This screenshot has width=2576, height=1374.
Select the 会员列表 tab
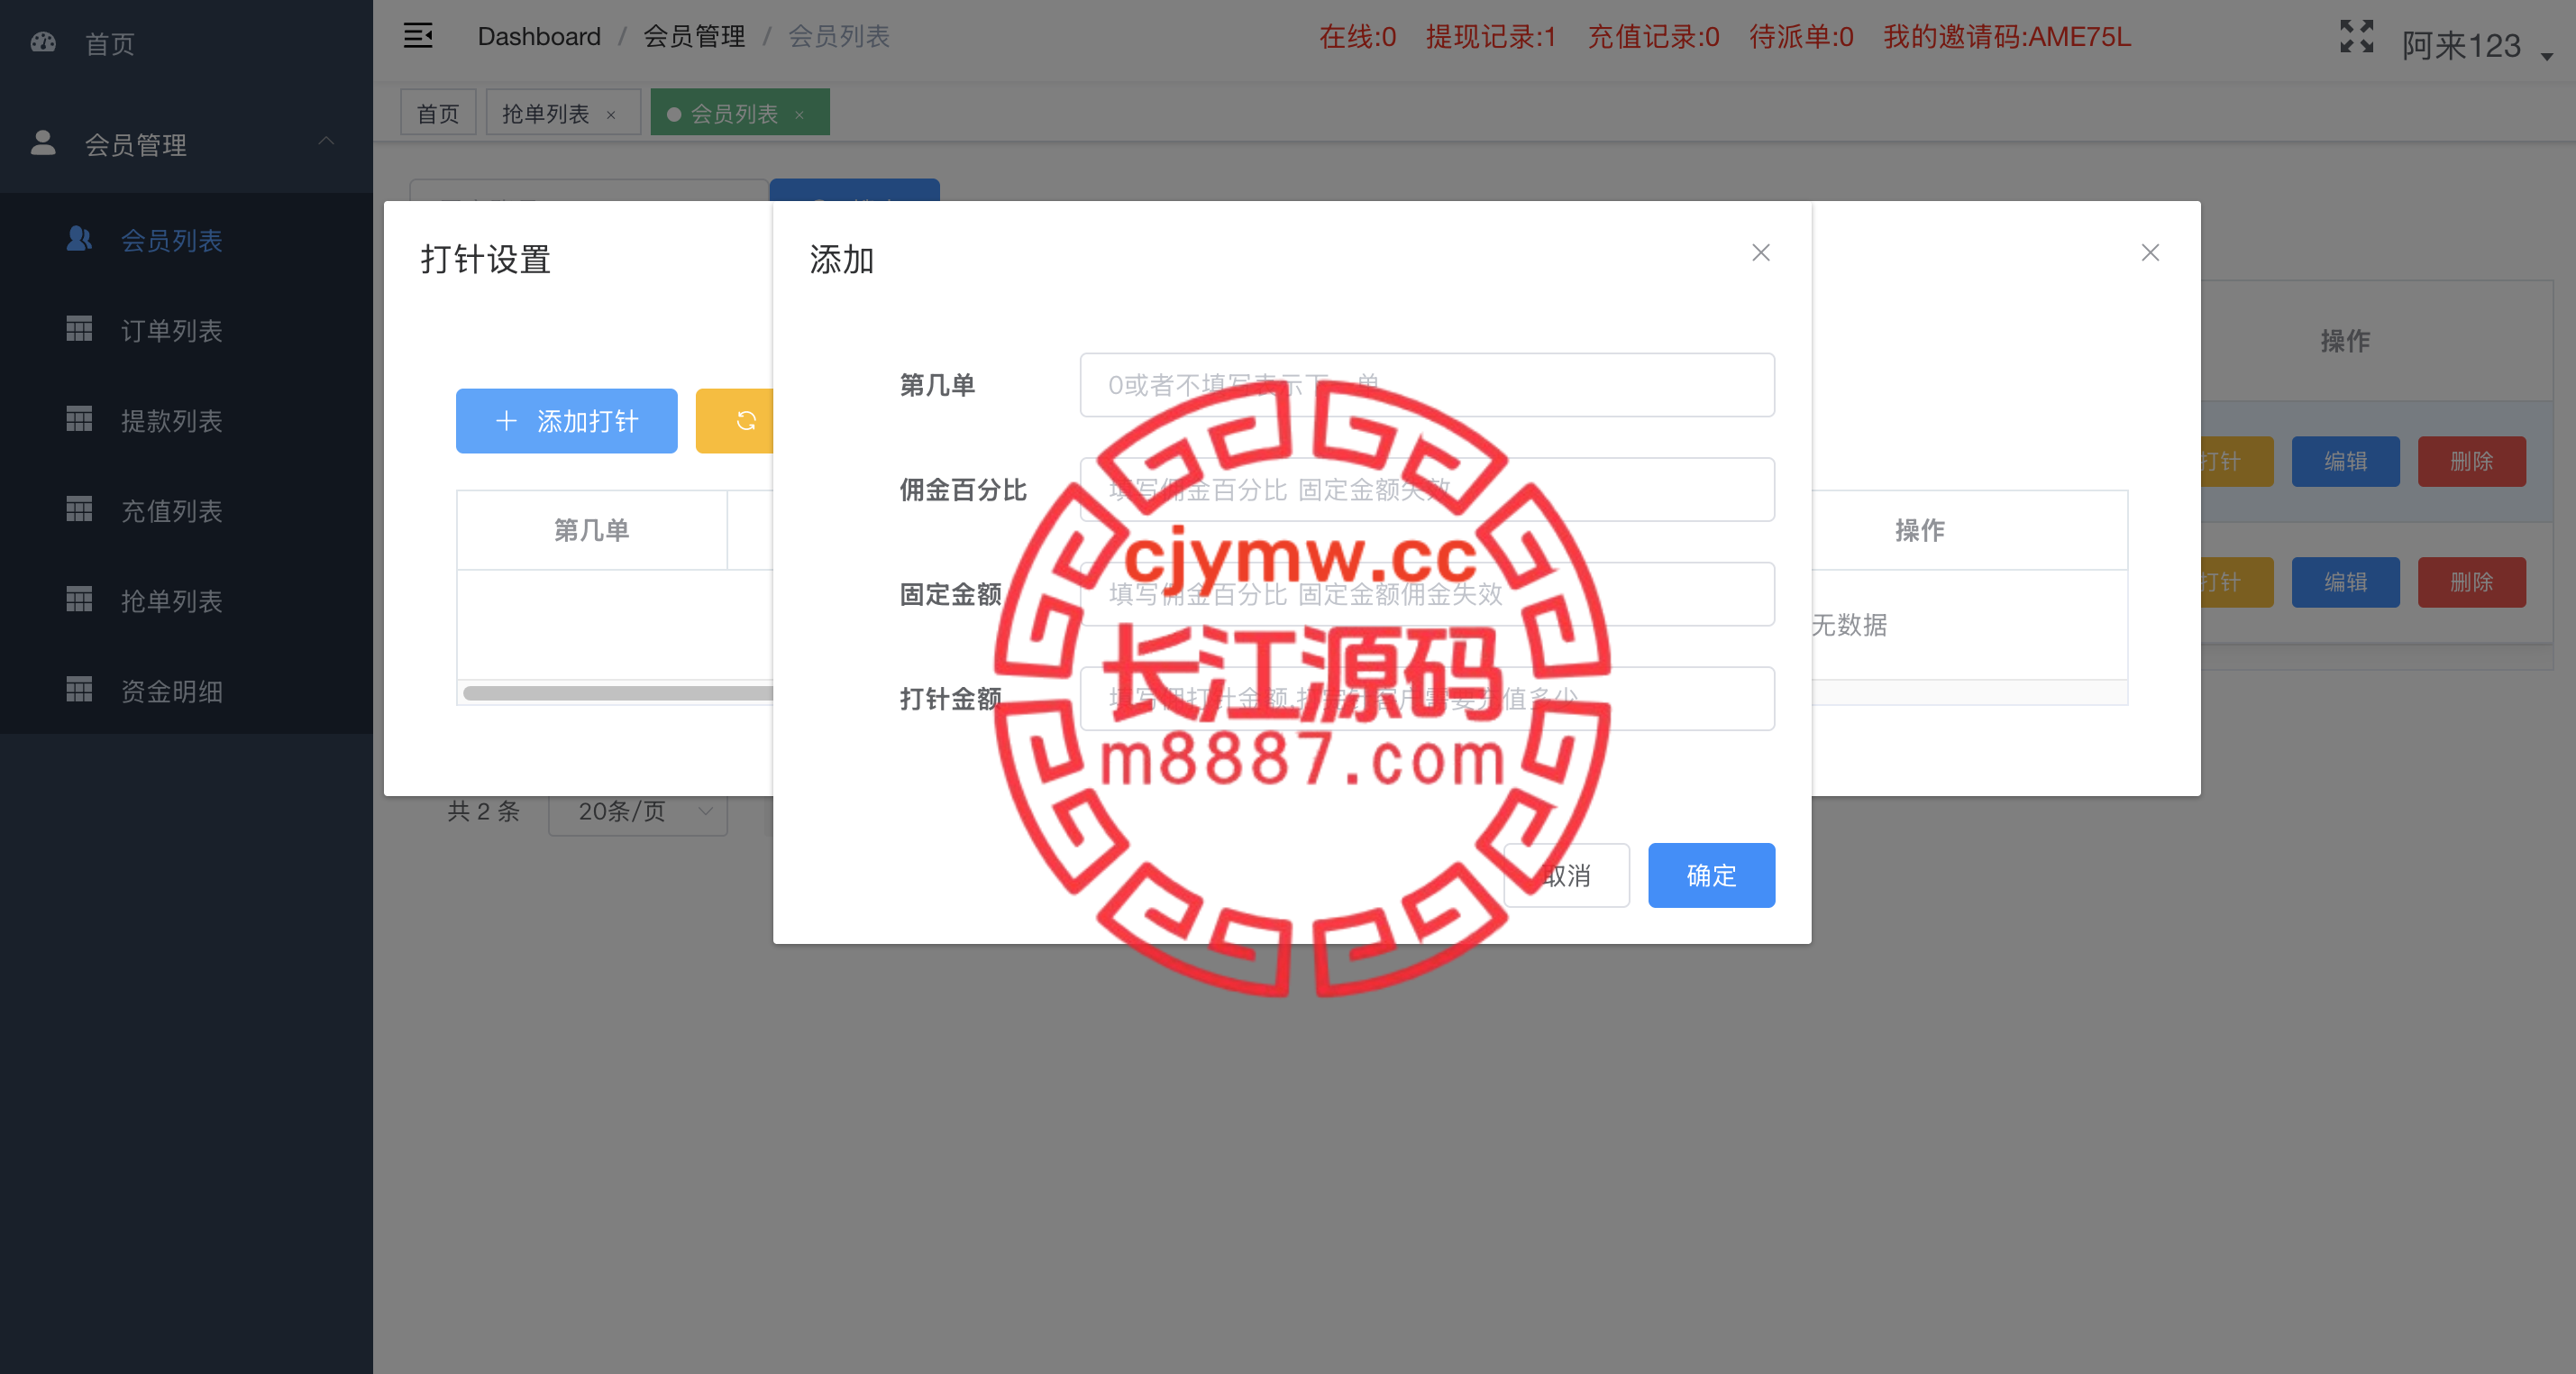(740, 113)
